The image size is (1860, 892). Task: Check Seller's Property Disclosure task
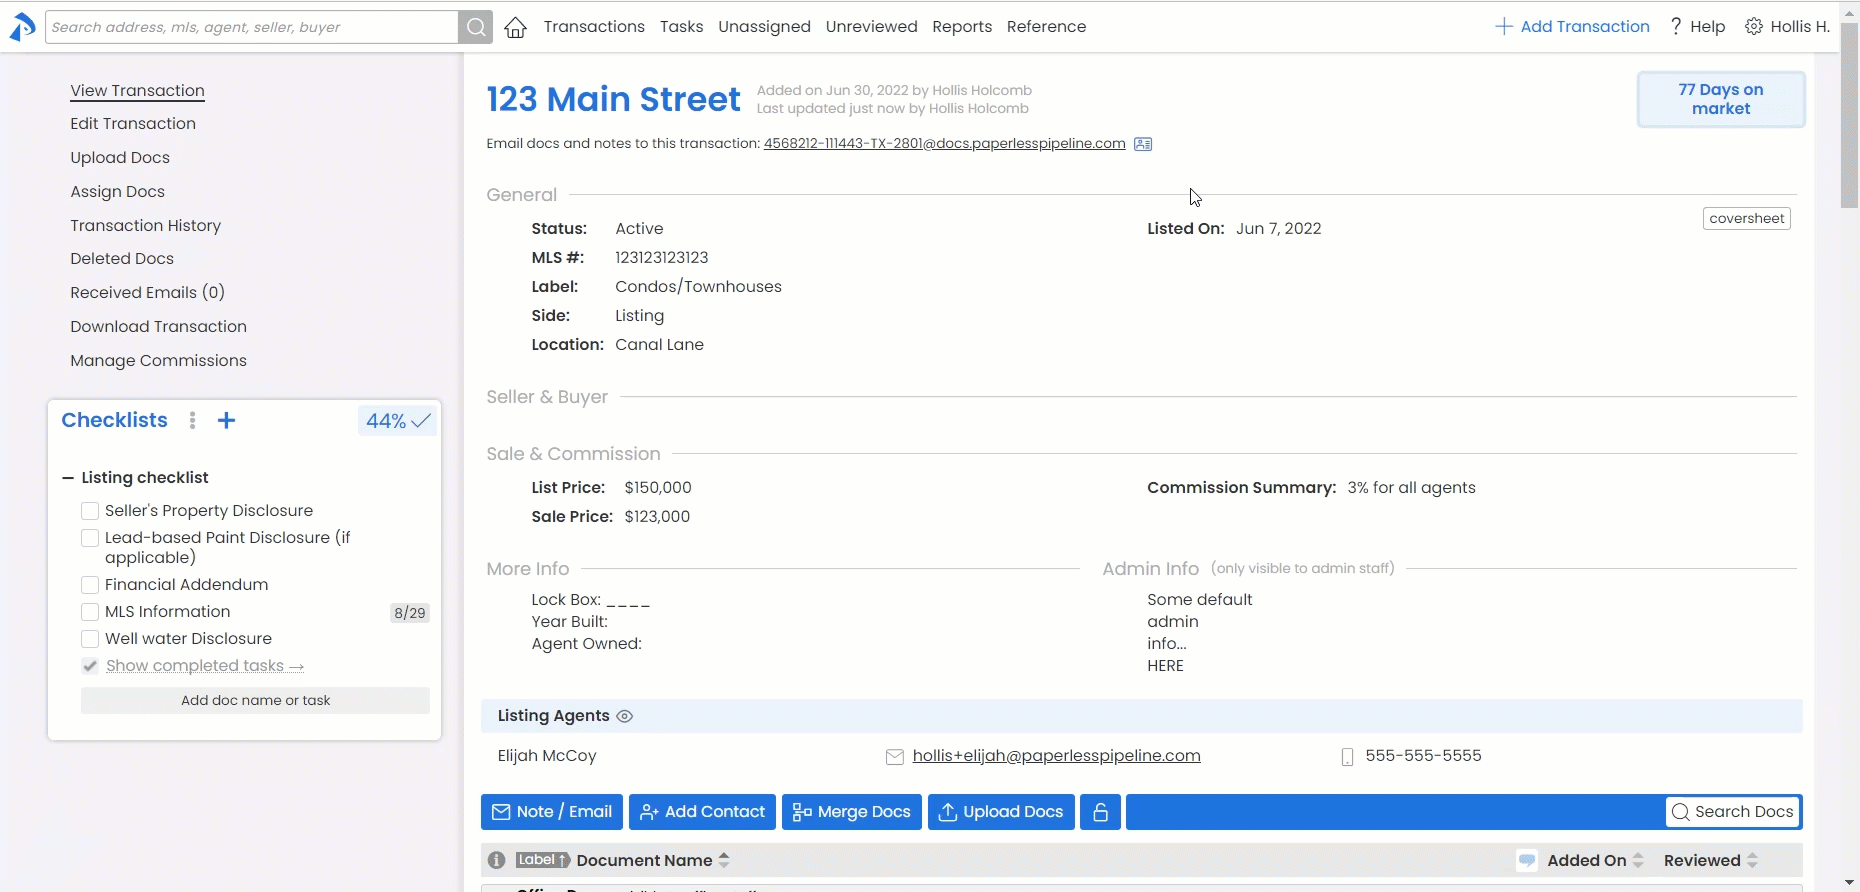tap(90, 511)
